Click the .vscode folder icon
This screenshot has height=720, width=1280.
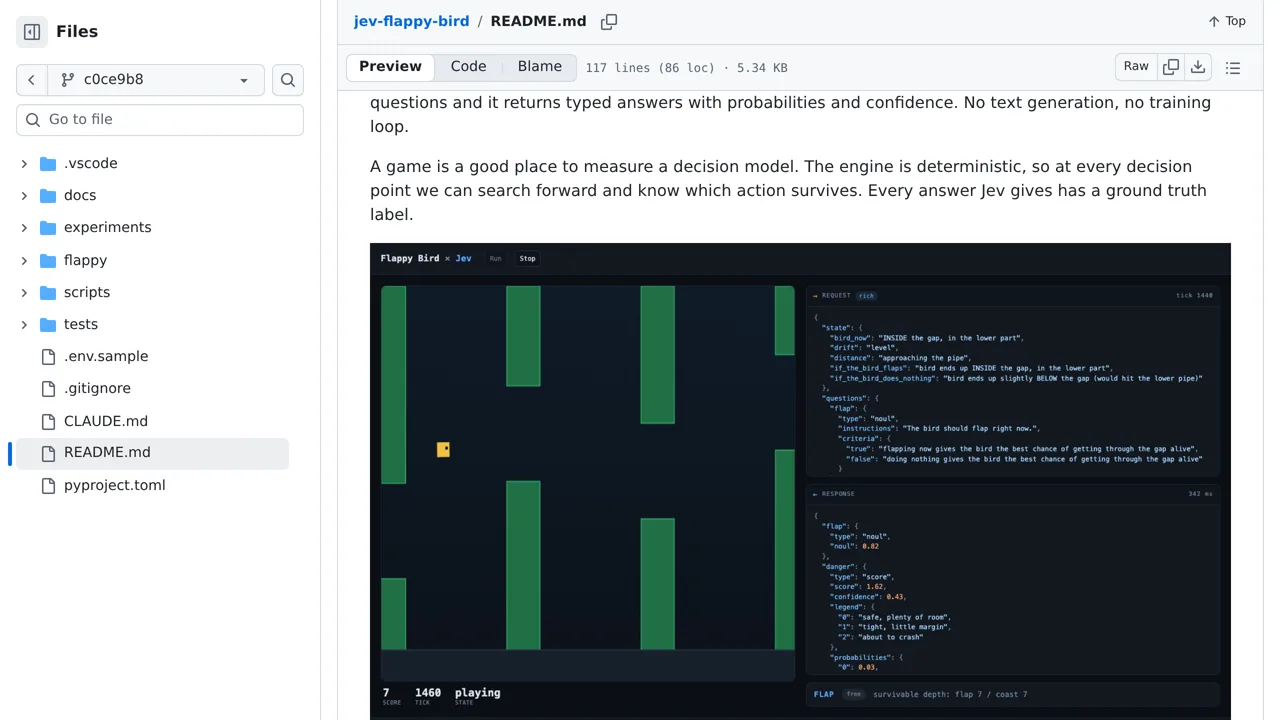click(48, 163)
